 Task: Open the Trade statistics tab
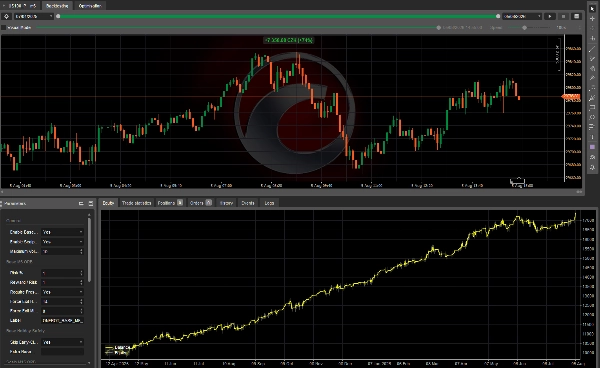(136, 203)
